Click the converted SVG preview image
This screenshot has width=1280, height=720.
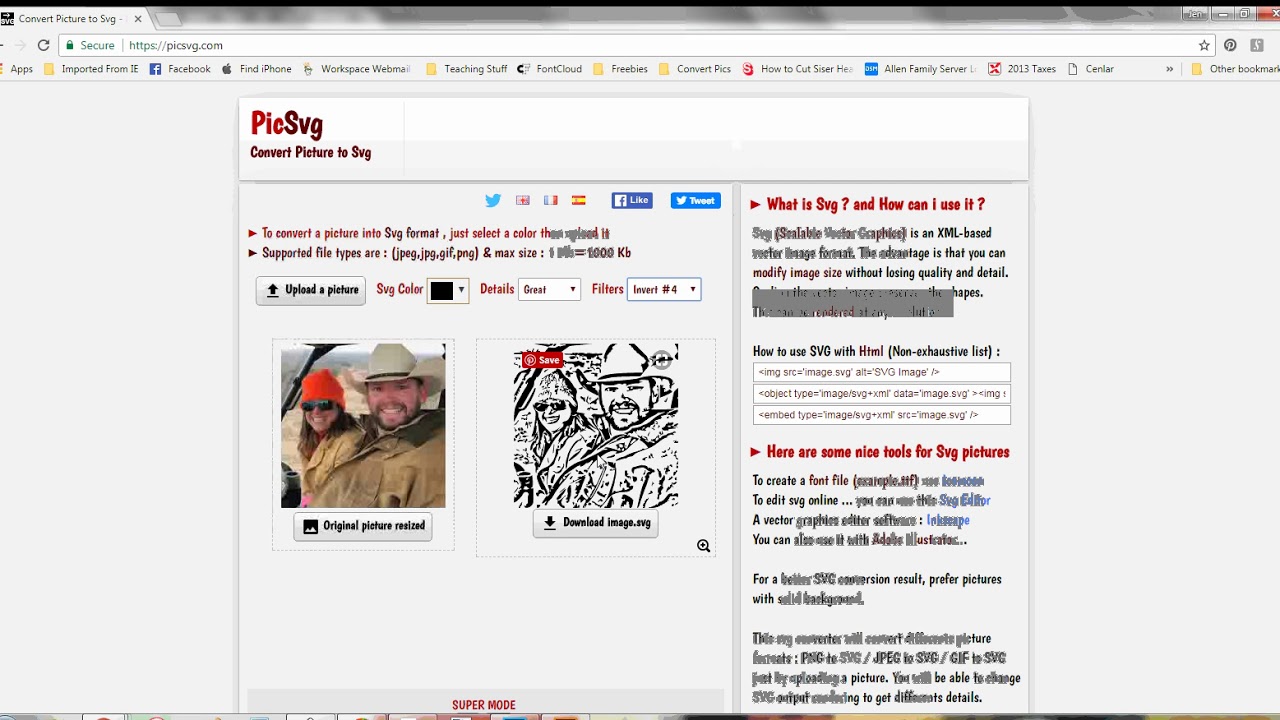596,426
